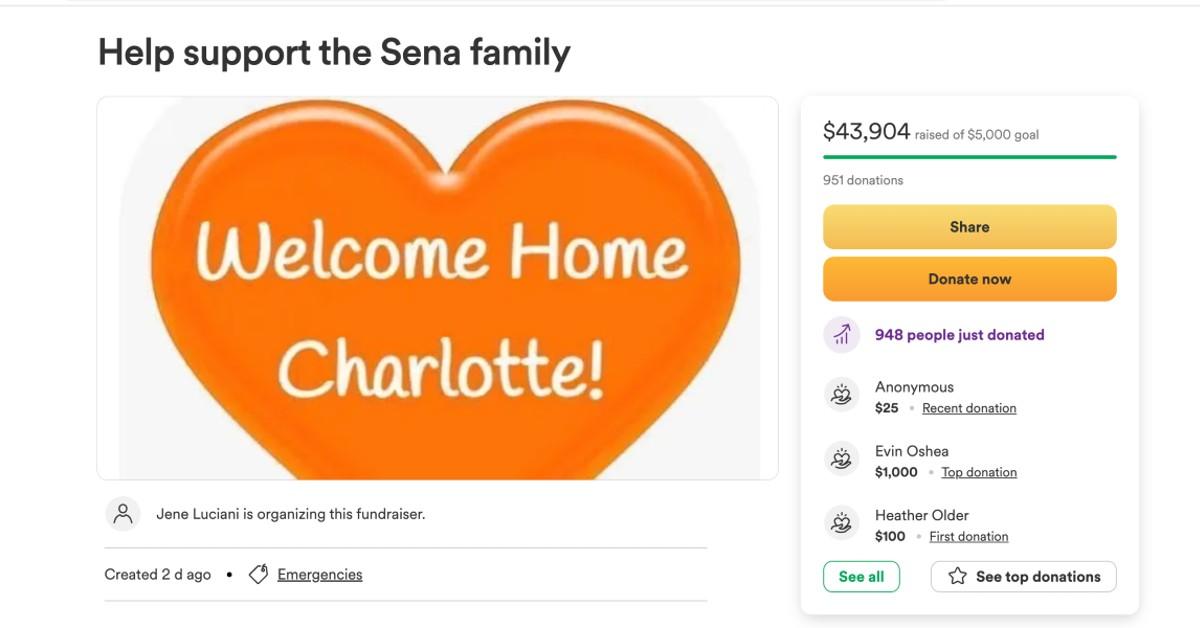Screen dimensions: 1200x628
Task: Click the trending donations arrow icon
Action: (x=839, y=334)
